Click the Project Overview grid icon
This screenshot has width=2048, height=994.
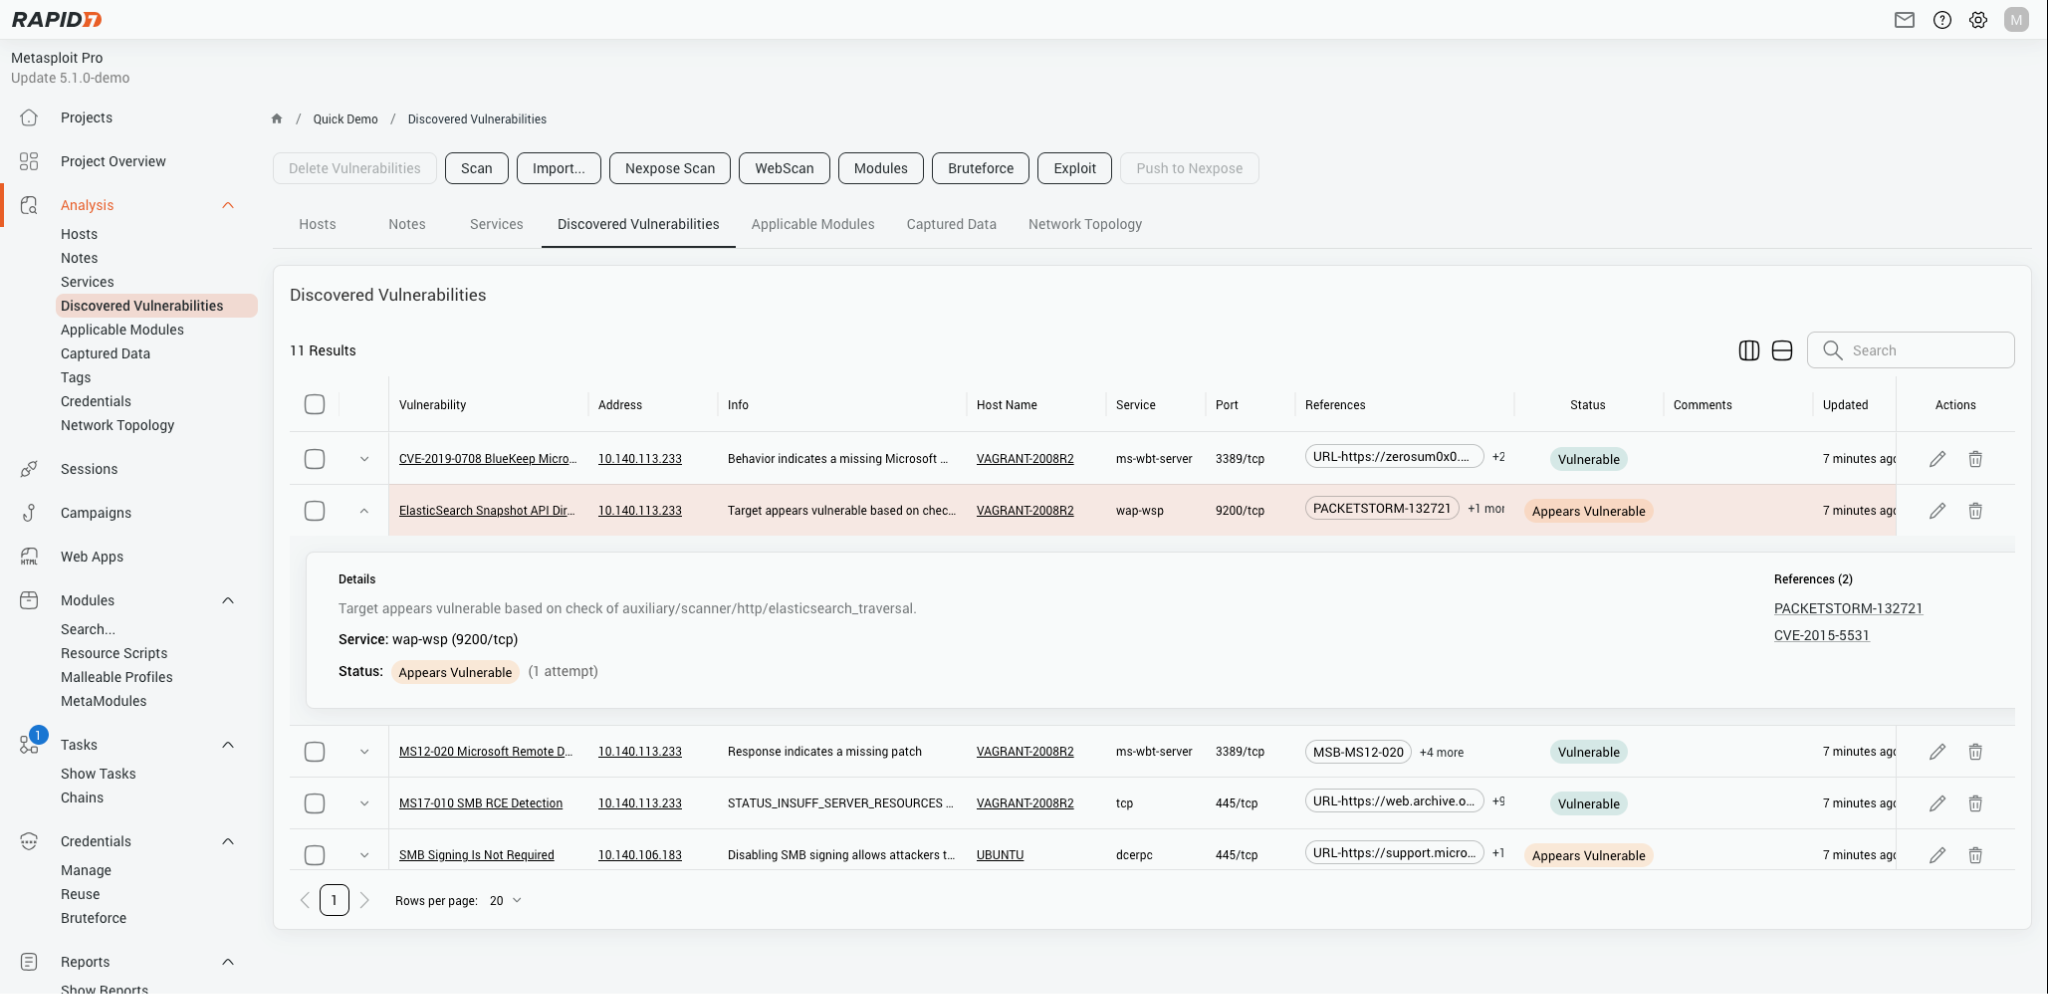coord(29,161)
